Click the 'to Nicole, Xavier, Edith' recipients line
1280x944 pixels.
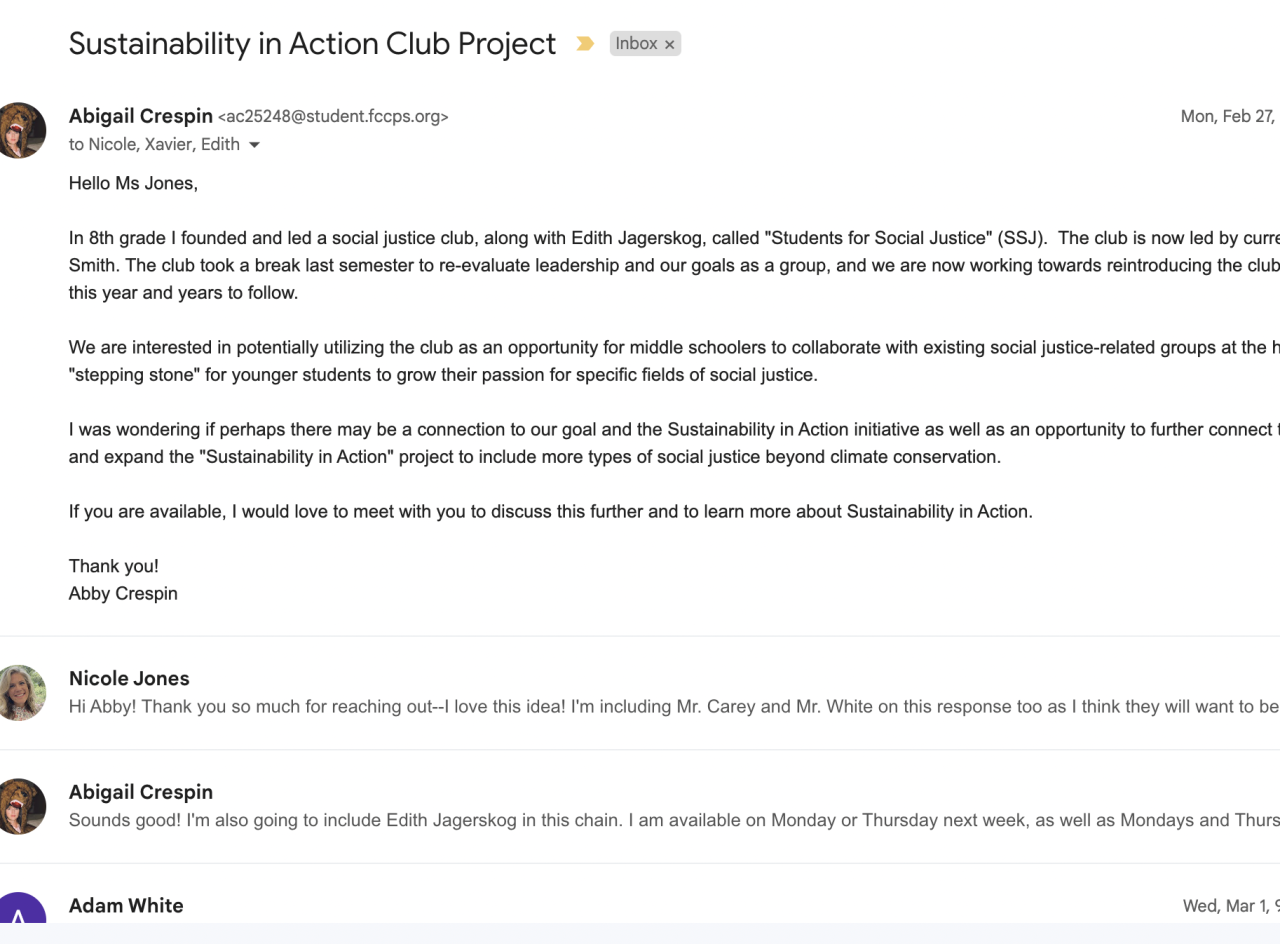(x=154, y=144)
